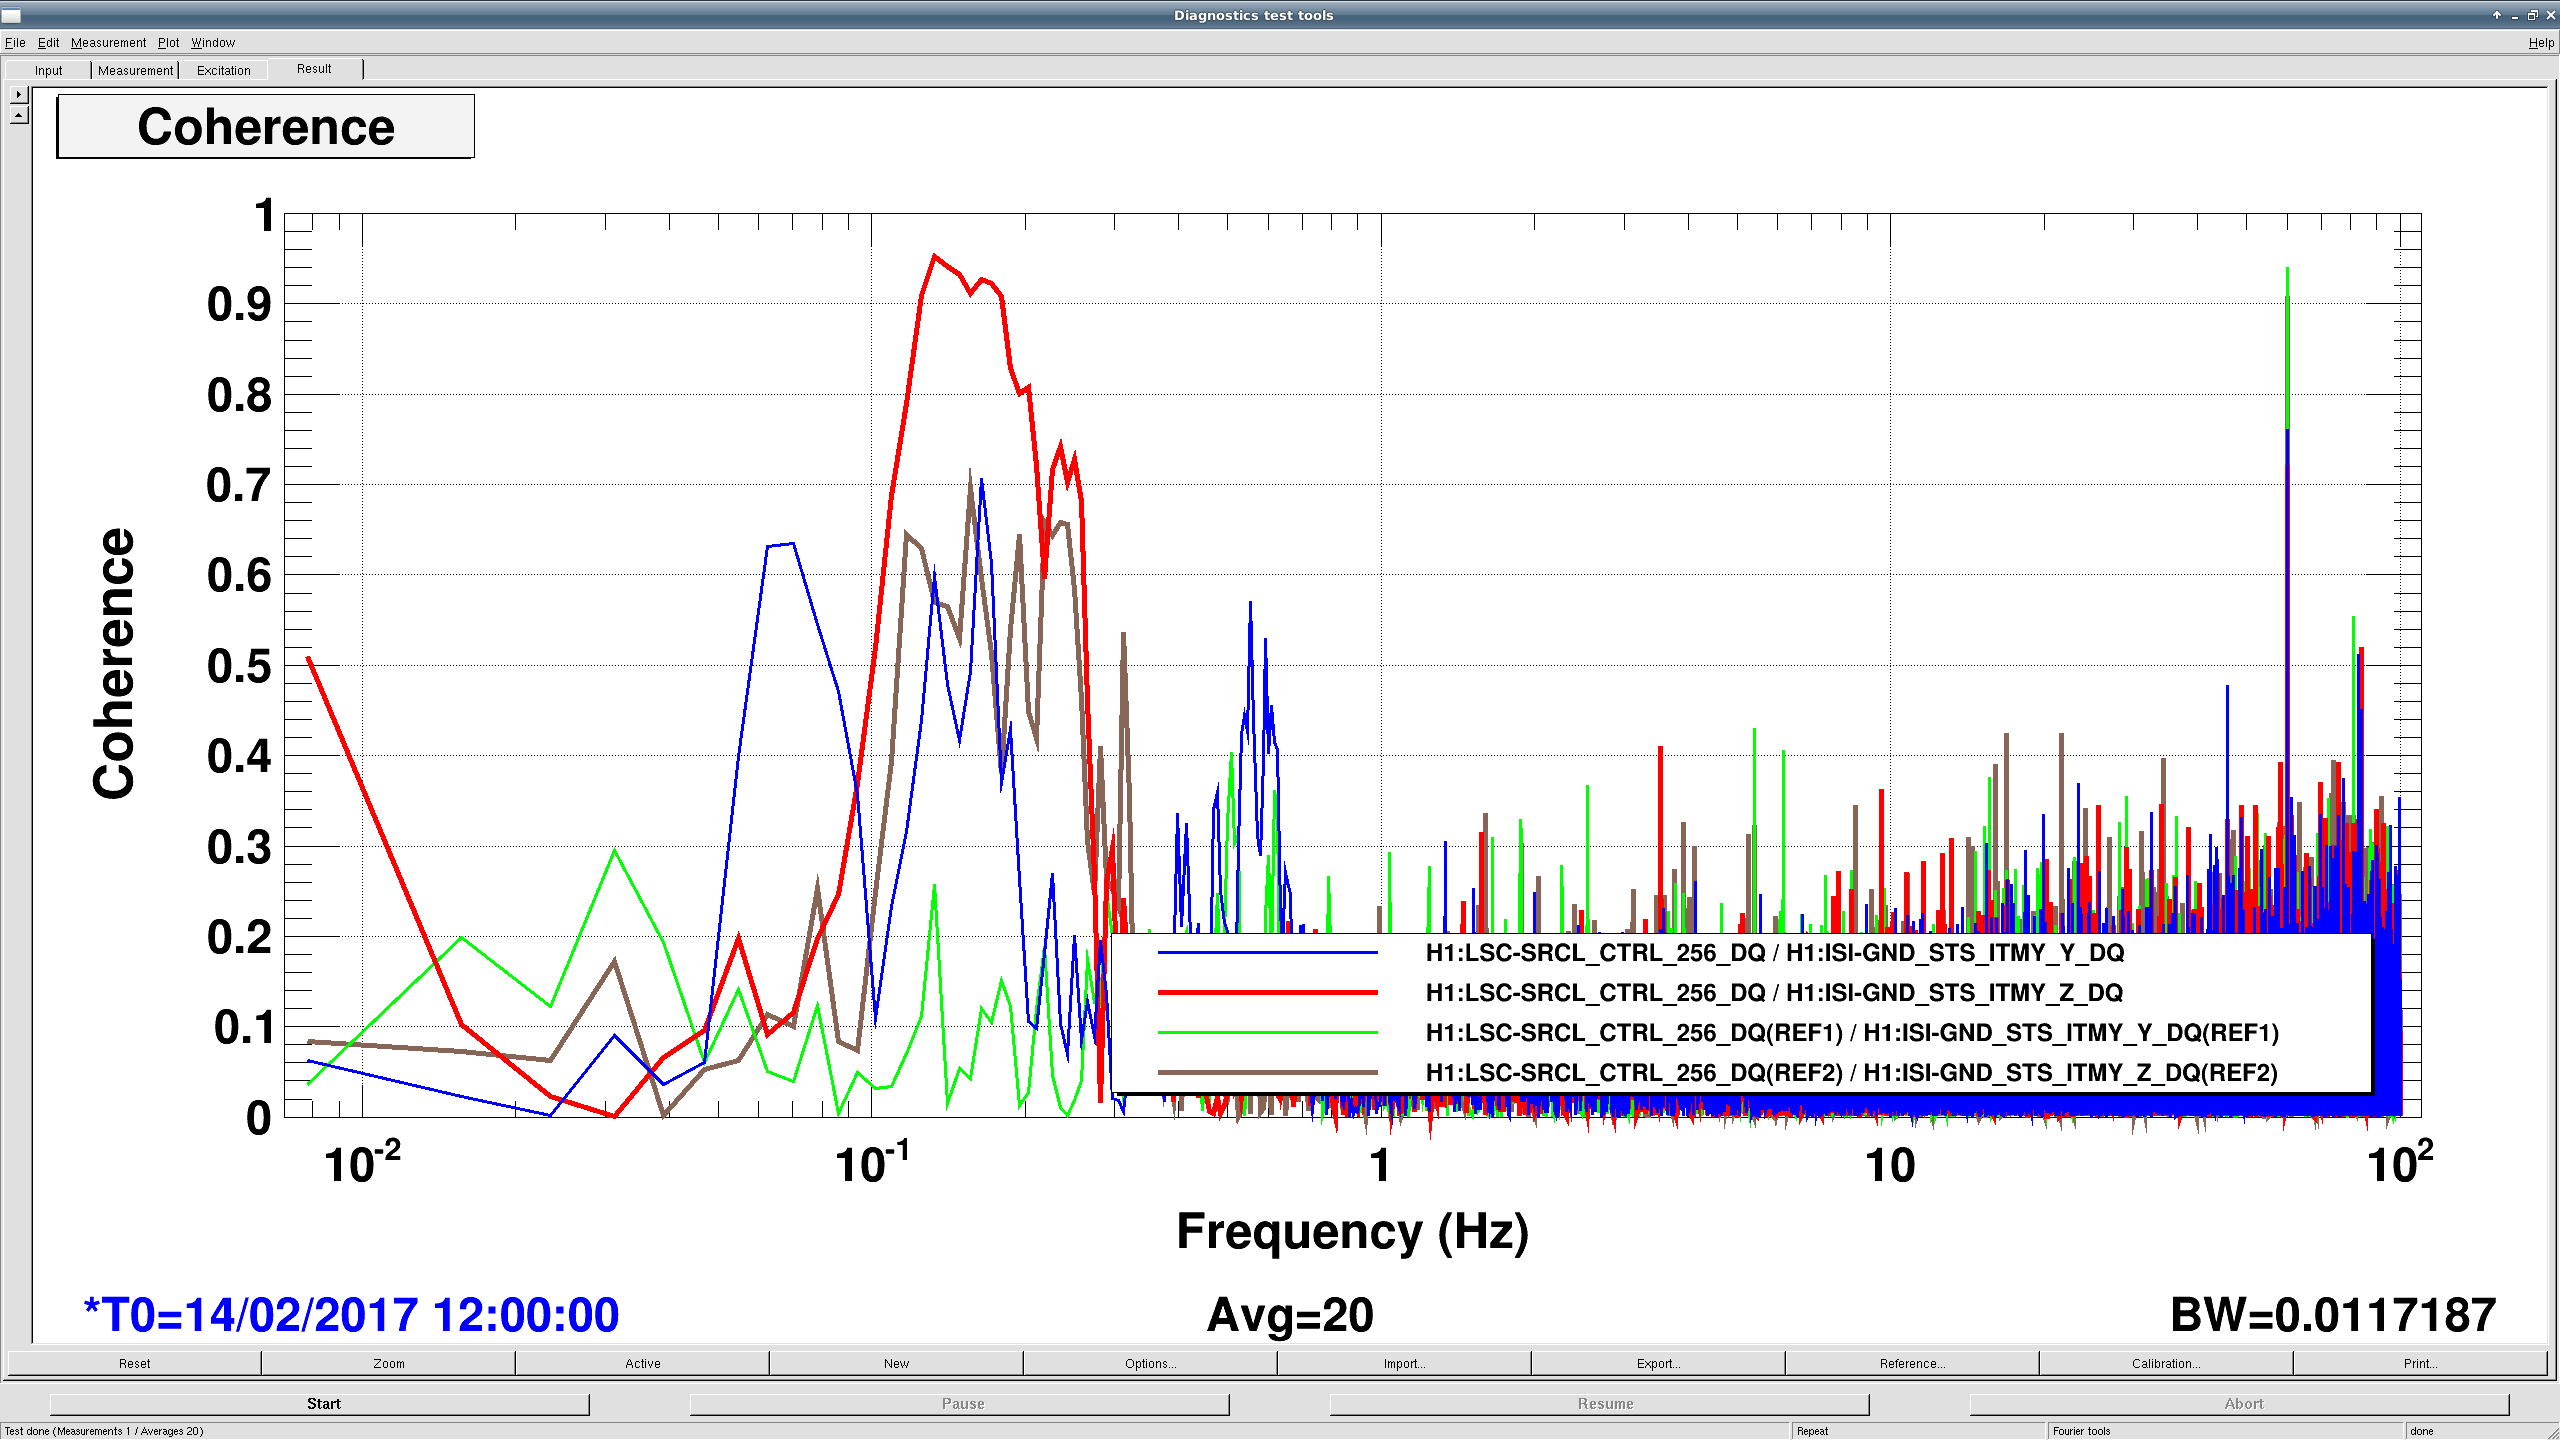
Task: Open the Plot menu
Action: click(x=168, y=43)
